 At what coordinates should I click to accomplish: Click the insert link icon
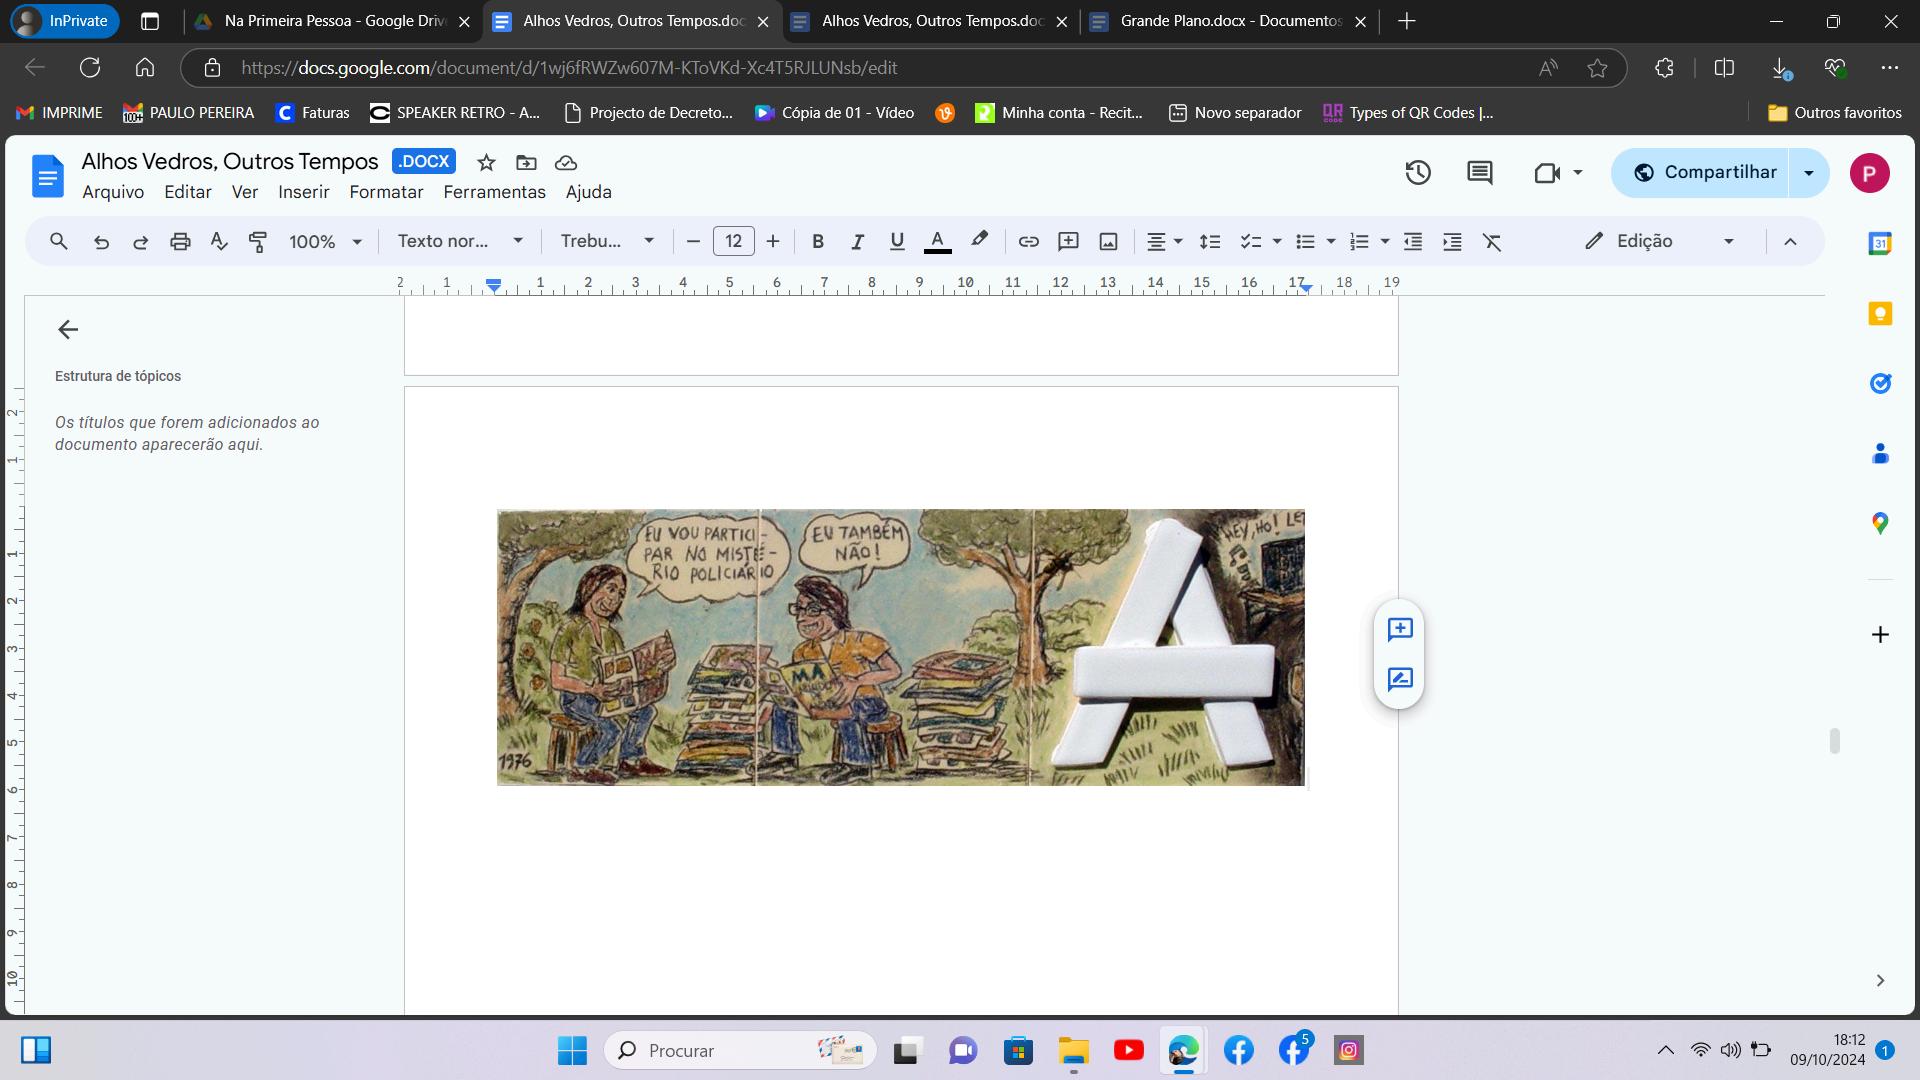tap(1028, 241)
